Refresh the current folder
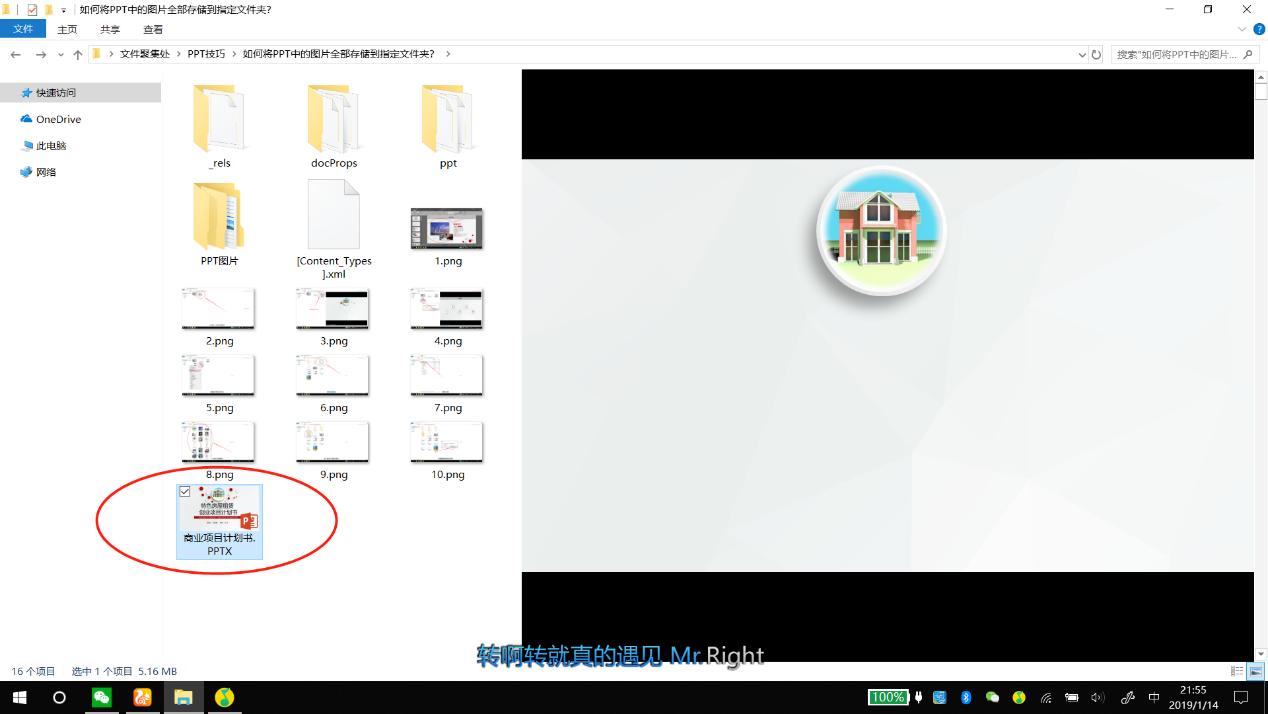This screenshot has width=1268, height=714. 1096,54
